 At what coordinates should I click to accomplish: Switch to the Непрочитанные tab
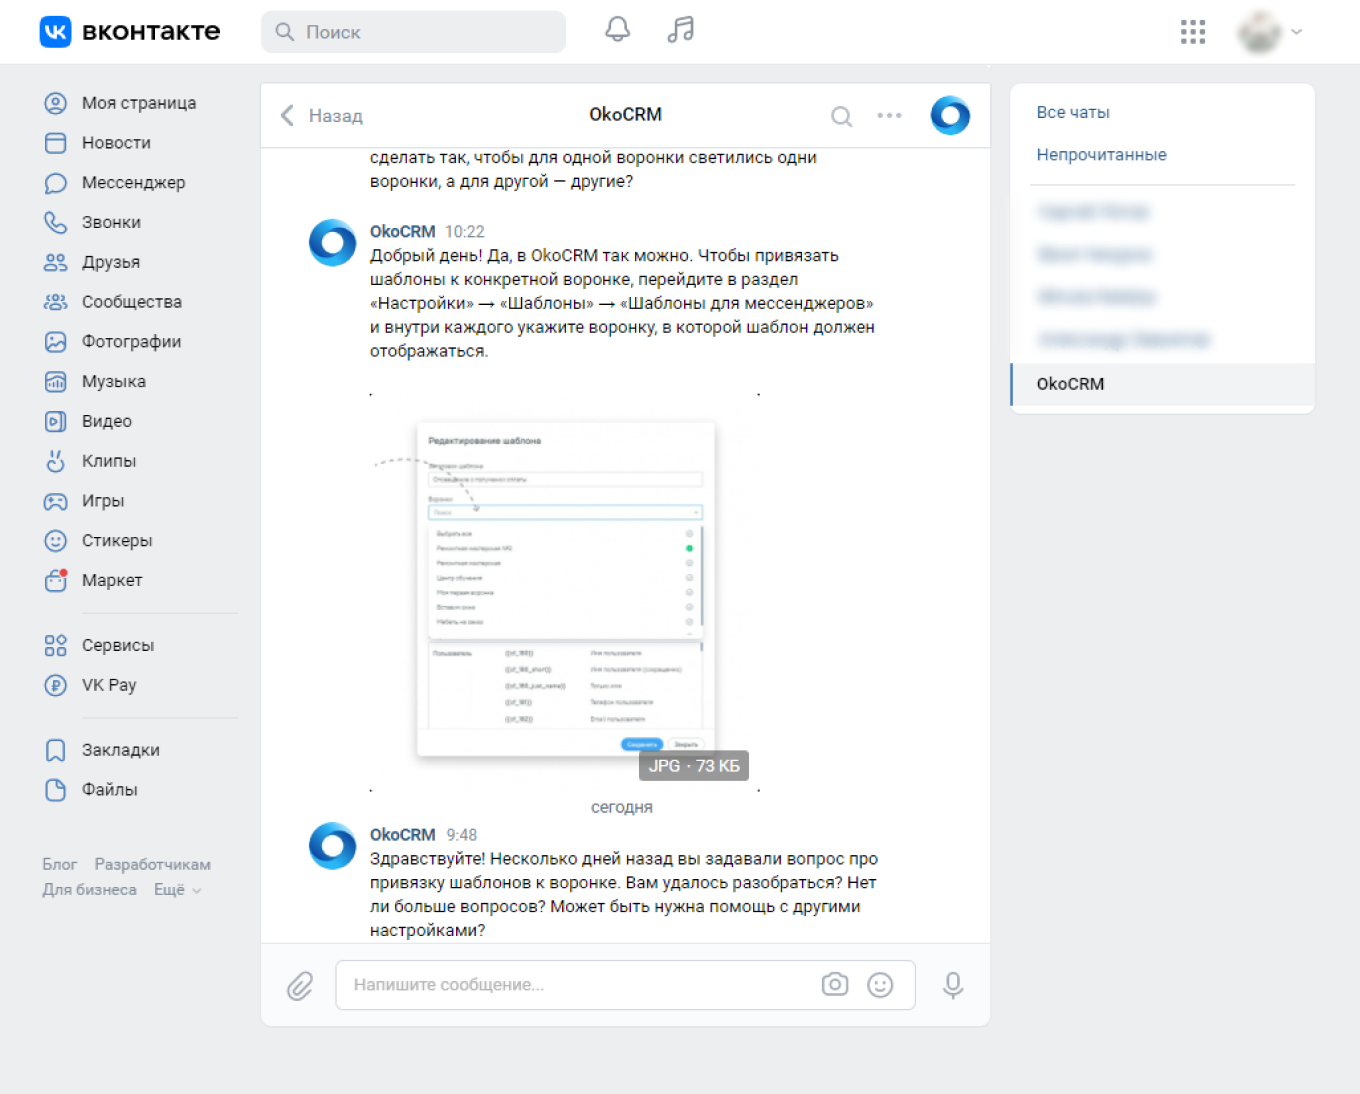click(1101, 155)
